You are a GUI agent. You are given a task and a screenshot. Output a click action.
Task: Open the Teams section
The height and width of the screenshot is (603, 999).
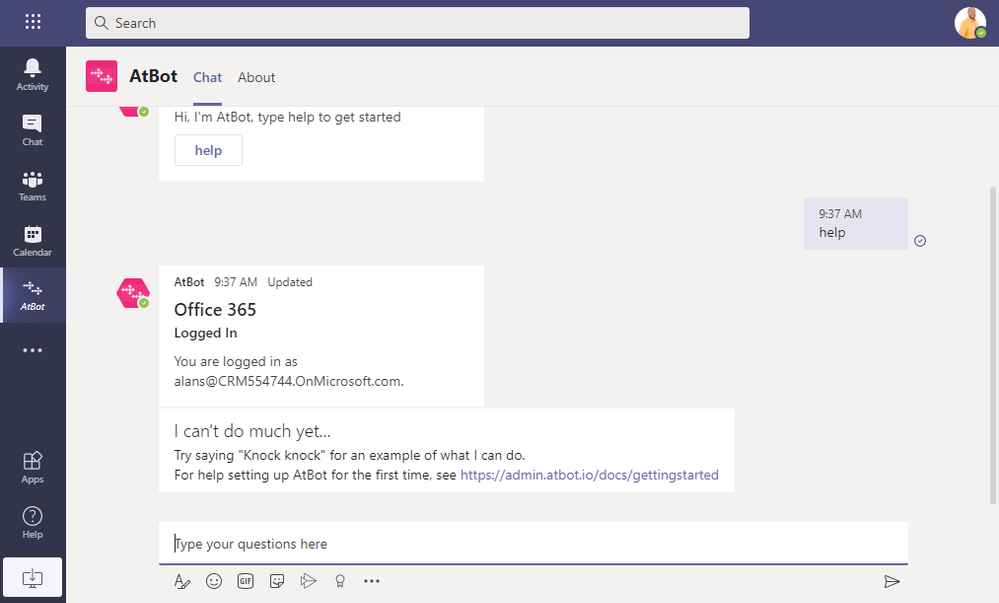pyautogui.click(x=32, y=185)
